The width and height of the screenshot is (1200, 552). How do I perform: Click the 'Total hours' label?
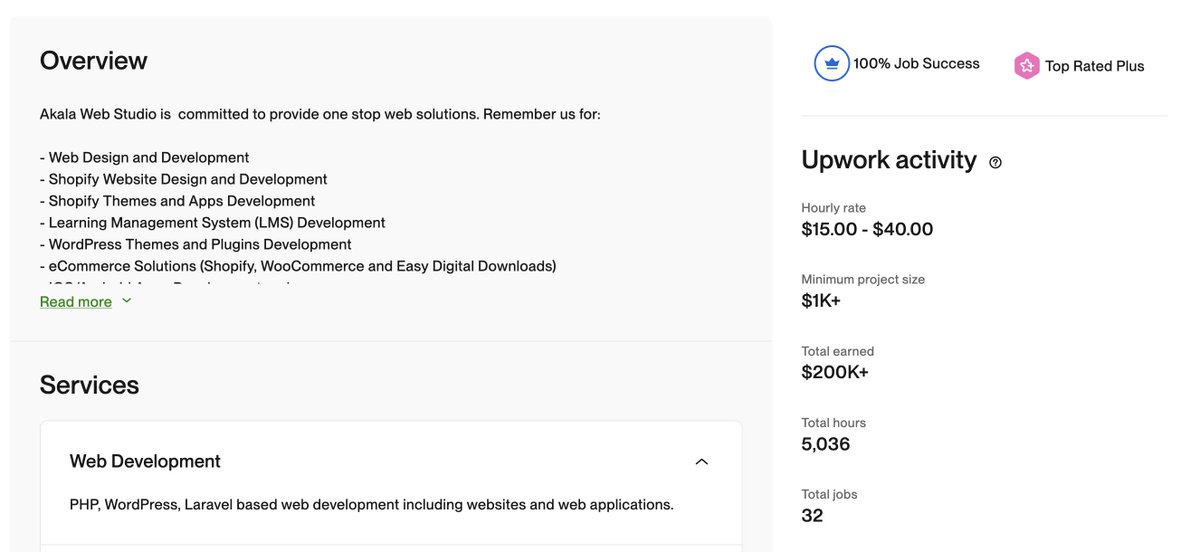tap(834, 422)
